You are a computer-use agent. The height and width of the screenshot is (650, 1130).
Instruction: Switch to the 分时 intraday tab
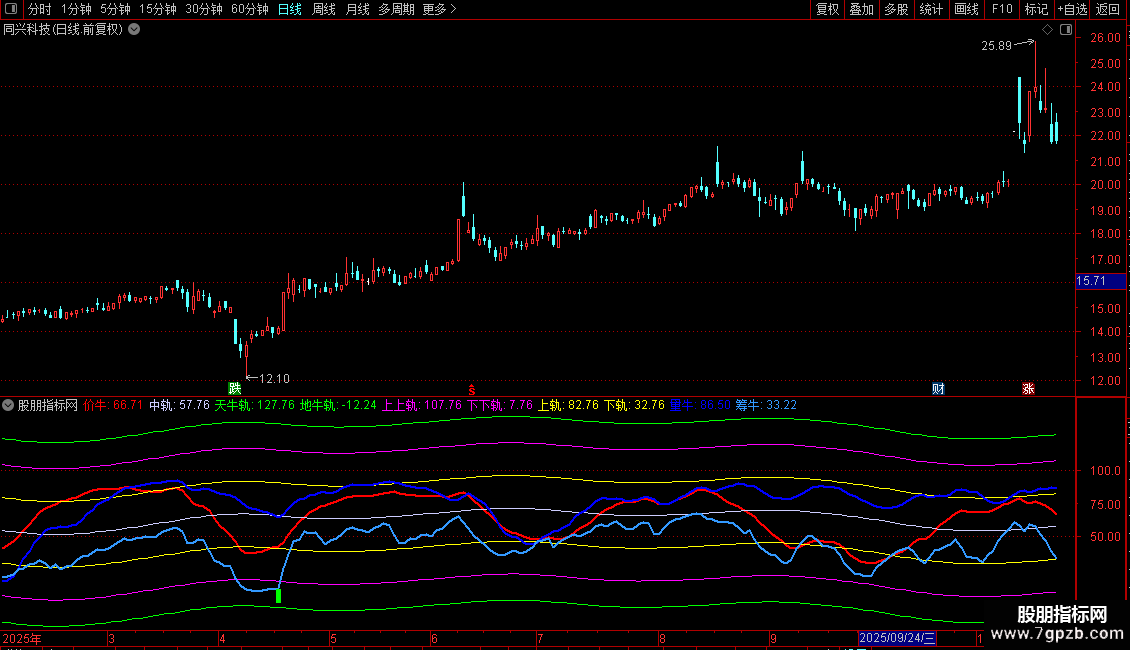click(x=39, y=10)
